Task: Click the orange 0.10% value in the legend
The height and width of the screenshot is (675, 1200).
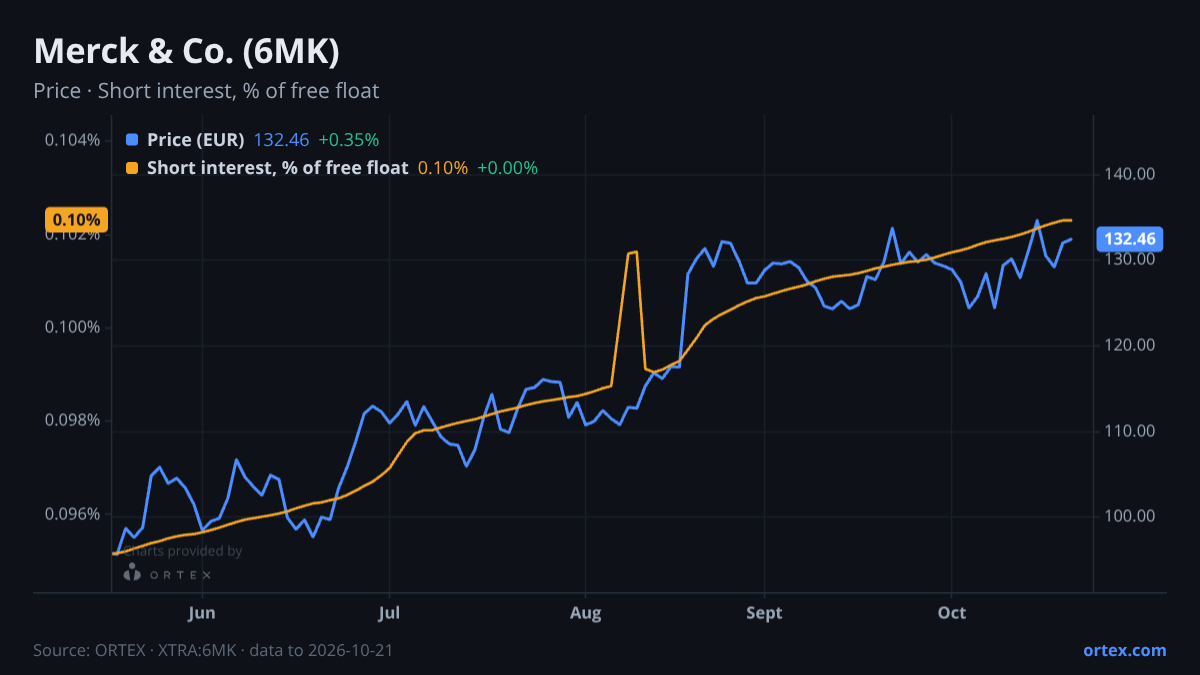Action: pos(443,168)
